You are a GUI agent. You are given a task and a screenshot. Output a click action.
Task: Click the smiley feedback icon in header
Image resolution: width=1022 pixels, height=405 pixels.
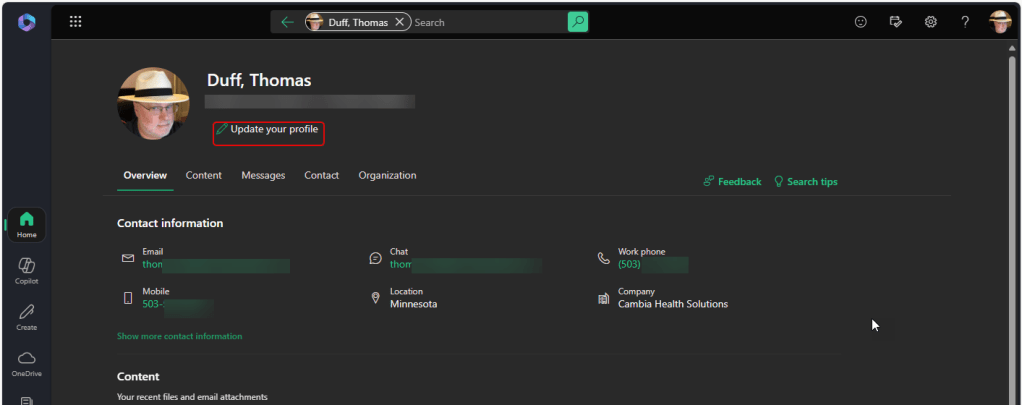click(x=860, y=22)
